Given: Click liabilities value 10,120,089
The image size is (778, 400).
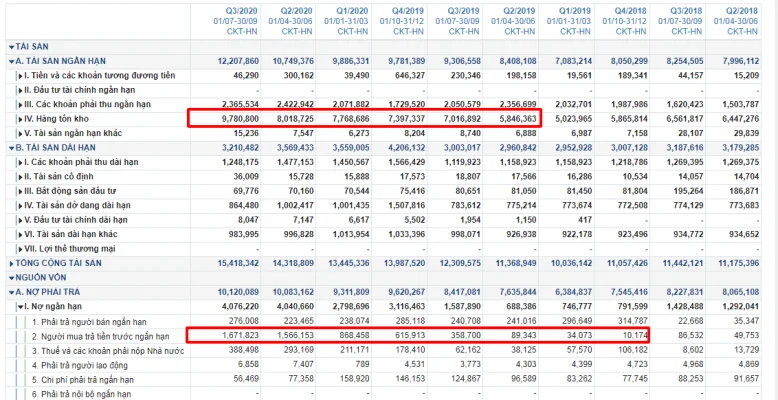Looking at the screenshot, I should pyautogui.click(x=238, y=292).
